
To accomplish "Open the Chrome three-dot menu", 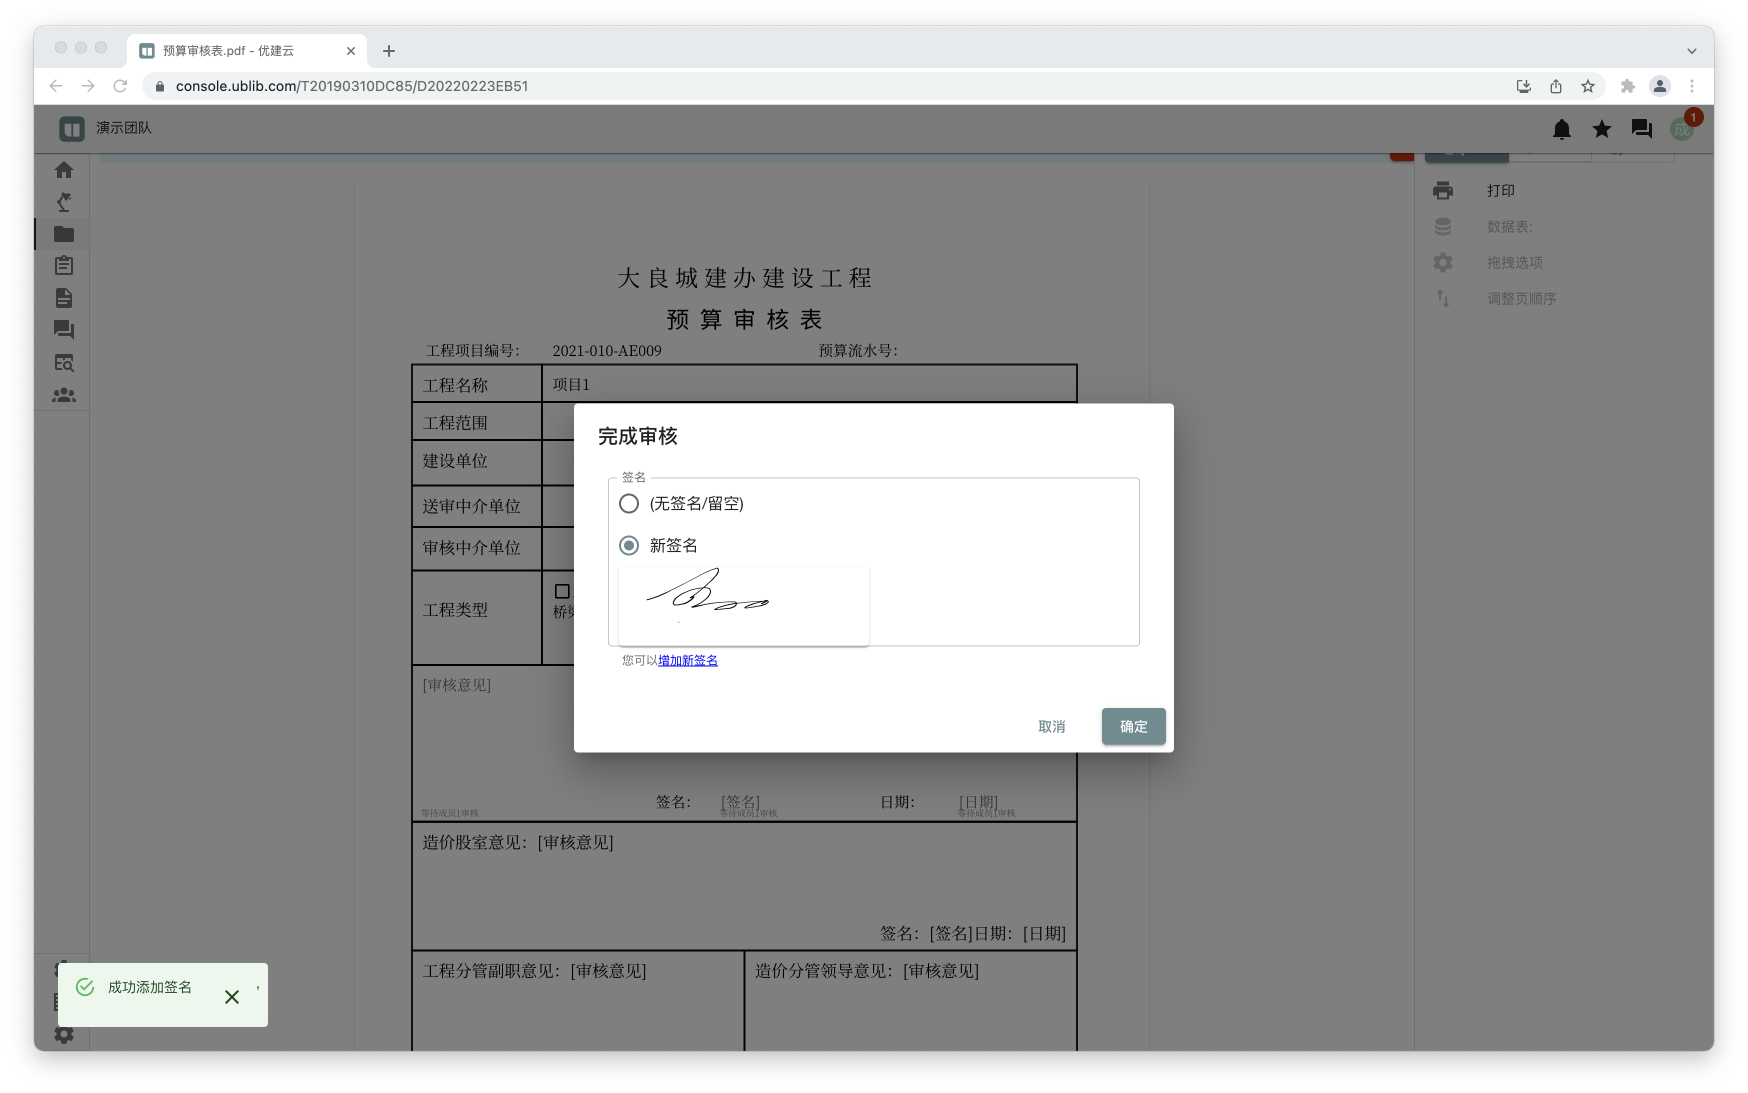I will 1692,87.
